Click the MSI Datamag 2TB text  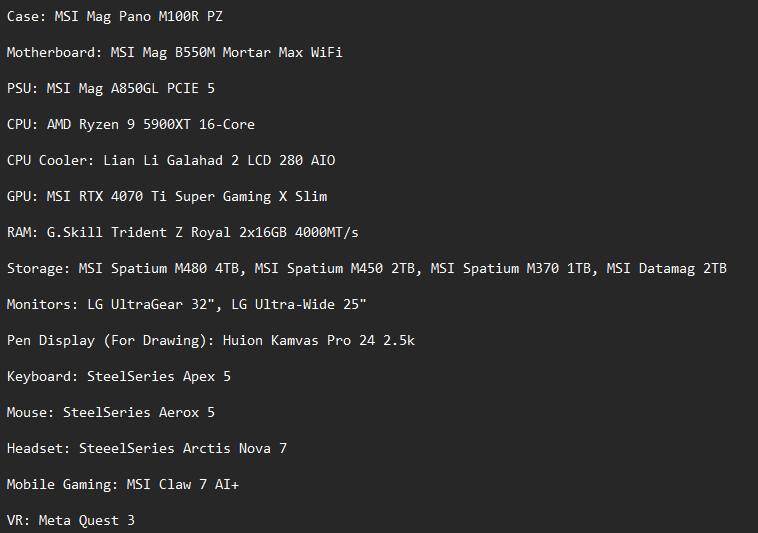coord(666,268)
